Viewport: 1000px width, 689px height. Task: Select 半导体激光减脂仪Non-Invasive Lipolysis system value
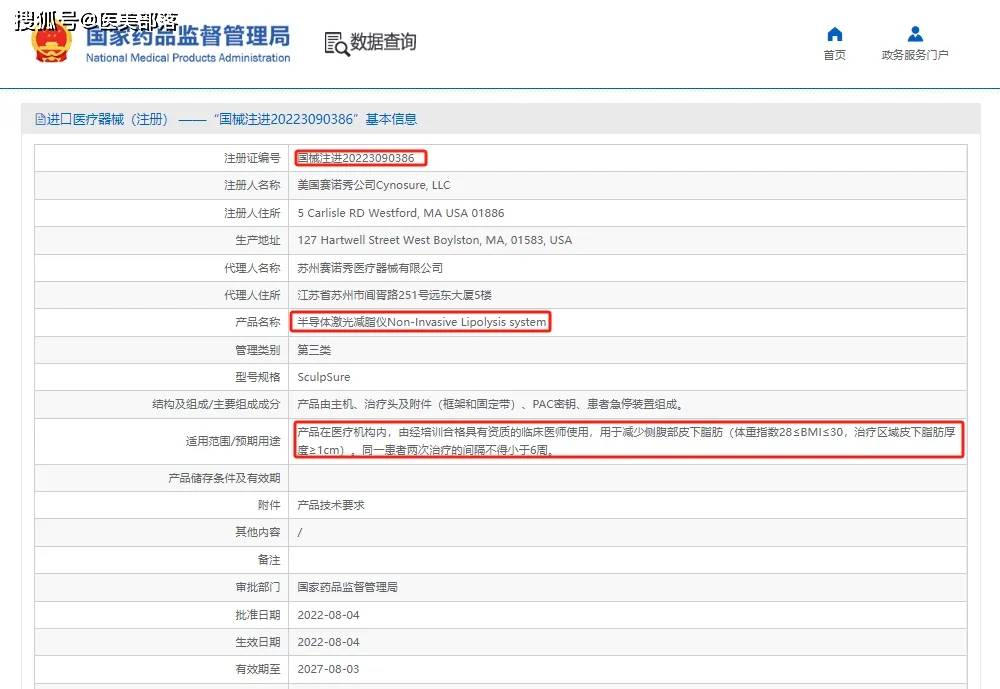click(422, 322)
